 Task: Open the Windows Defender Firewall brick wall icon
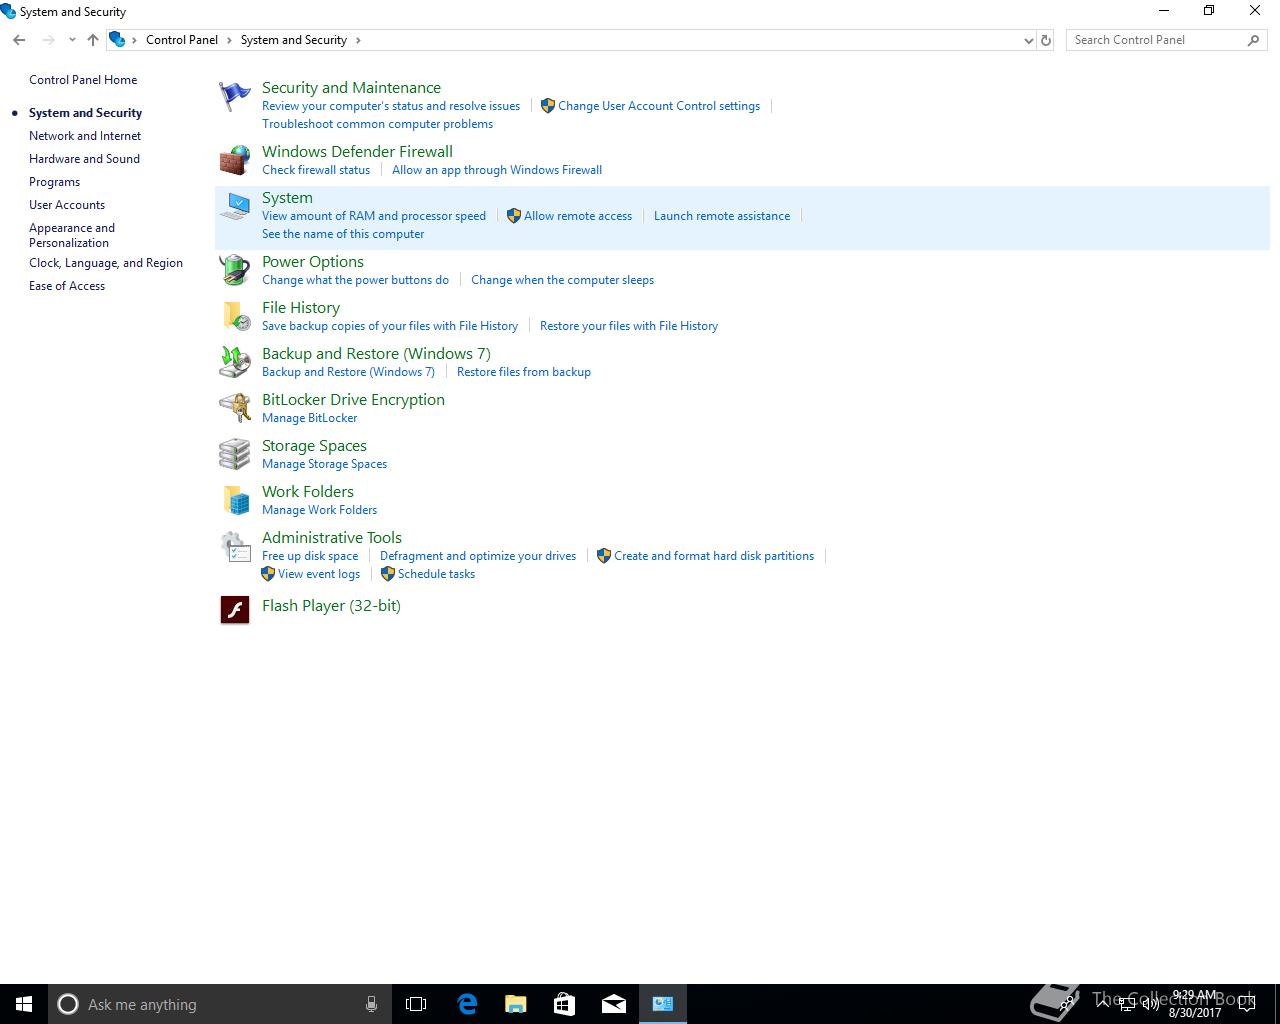tap(235, 160)
